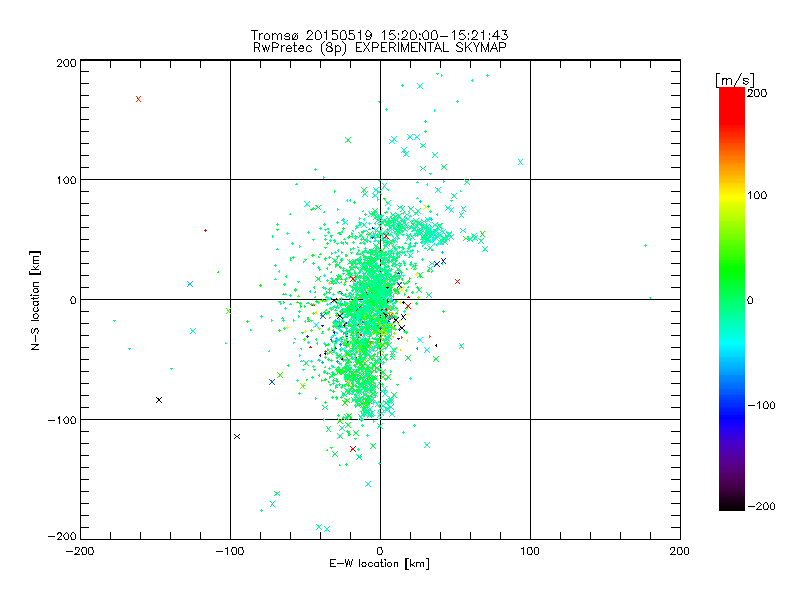Viewport: 800px width, 600px height.
Task: Click the y-axis tick label '0'
Action: [x=73, y=300]
